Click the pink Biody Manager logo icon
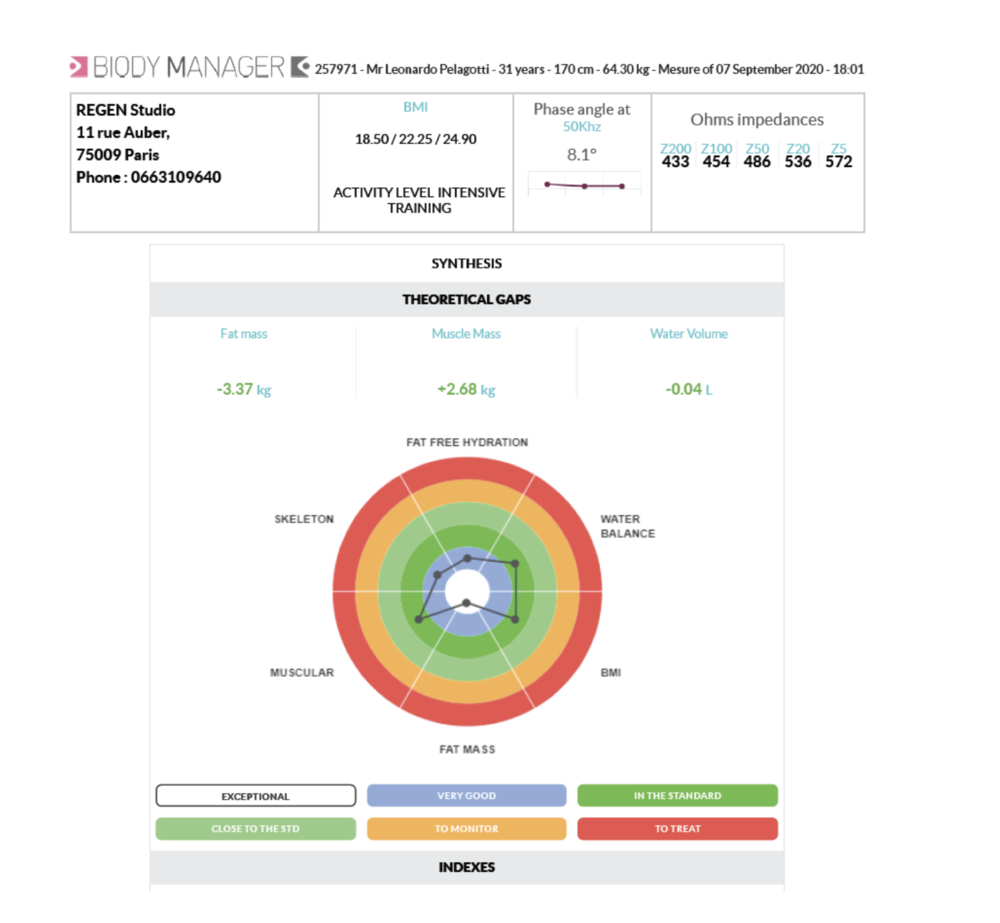The height and width of the screenshot is (923, 1000). click(x=78, y=67)
